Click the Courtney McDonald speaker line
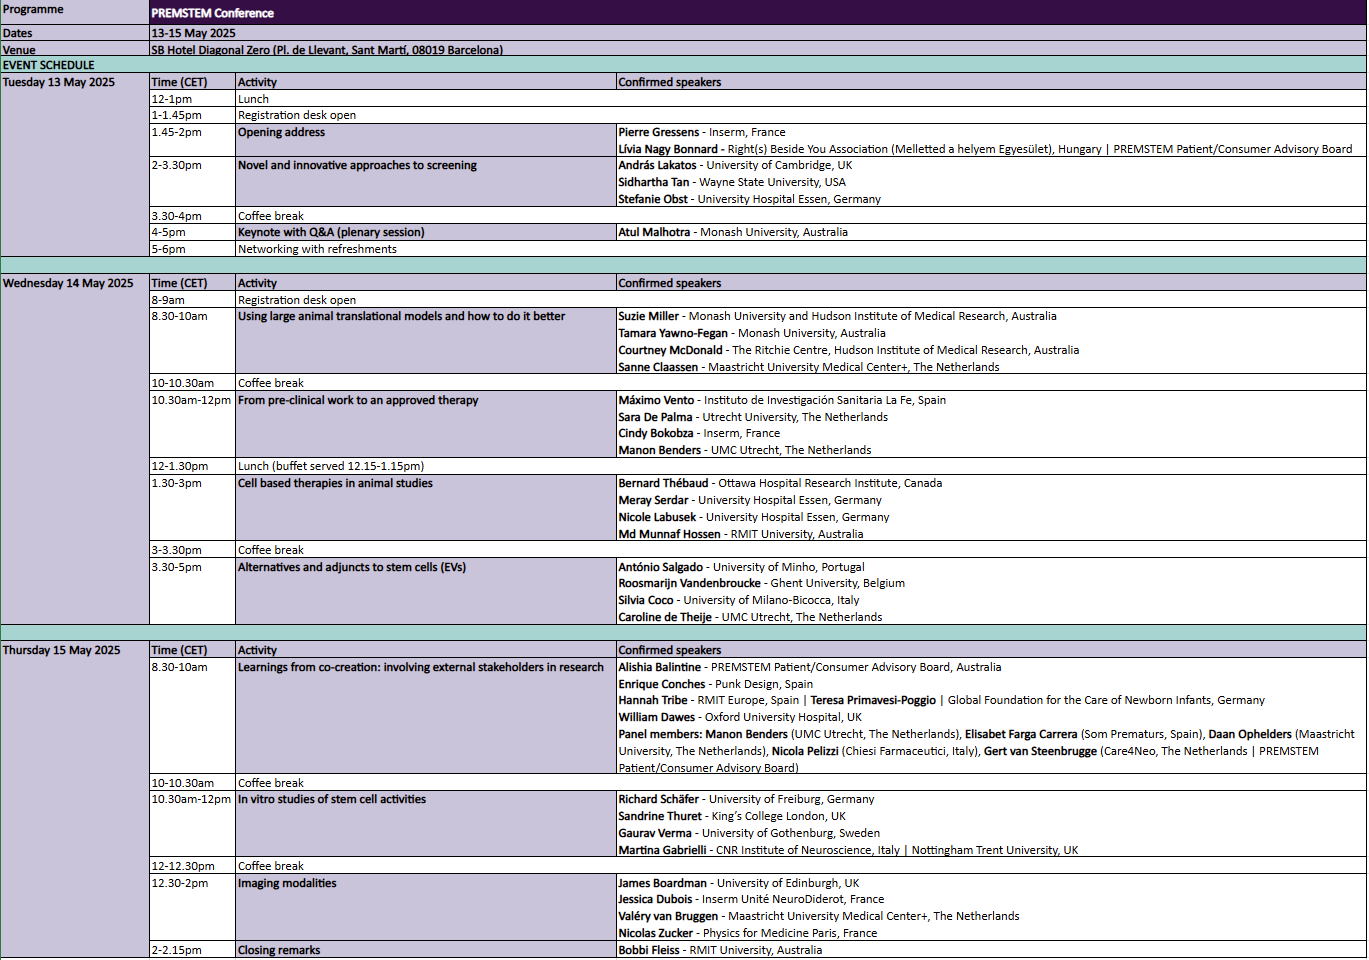The width and height of the screenshot is (1369, 960). click(849, 350)
